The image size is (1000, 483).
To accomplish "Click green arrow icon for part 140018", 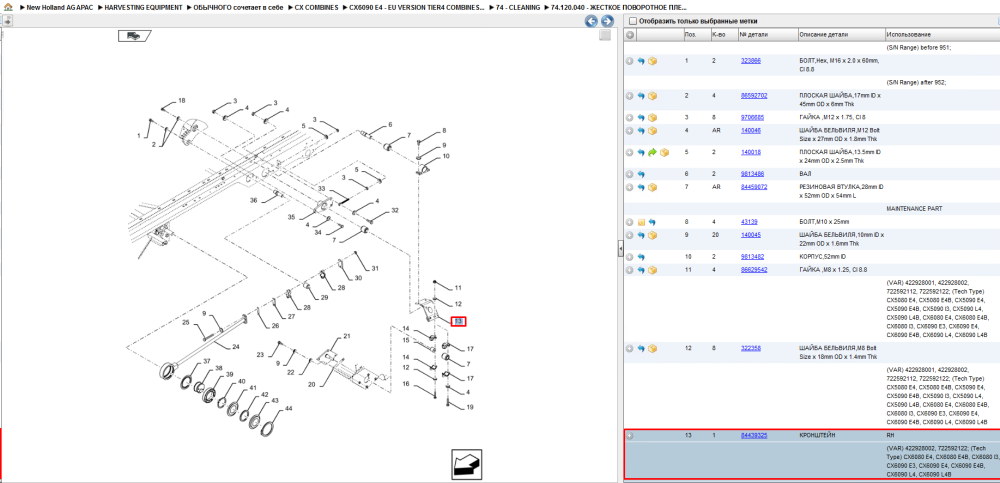I will [x=652, y=152].
